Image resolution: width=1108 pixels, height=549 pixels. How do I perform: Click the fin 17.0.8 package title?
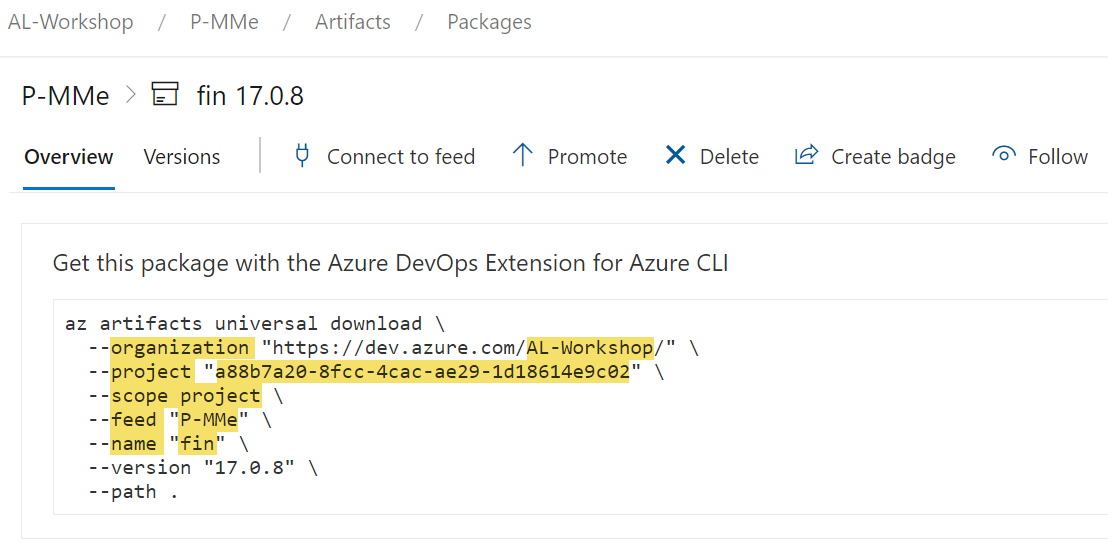click(x=250, y=96)
